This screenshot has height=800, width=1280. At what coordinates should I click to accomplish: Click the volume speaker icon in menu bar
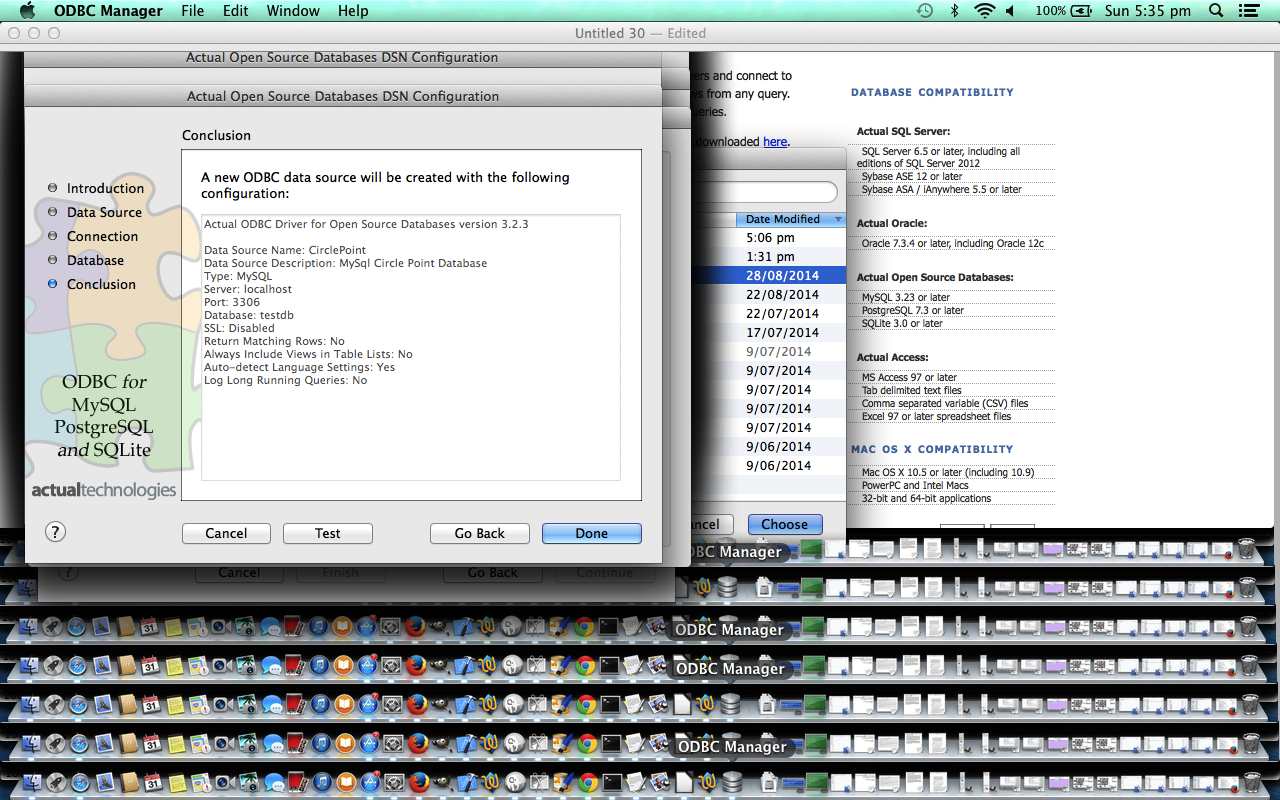point(1010,11)
